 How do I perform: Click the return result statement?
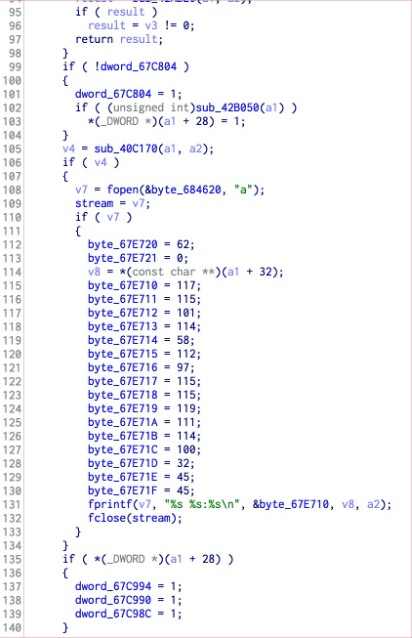tap(119, 39)
